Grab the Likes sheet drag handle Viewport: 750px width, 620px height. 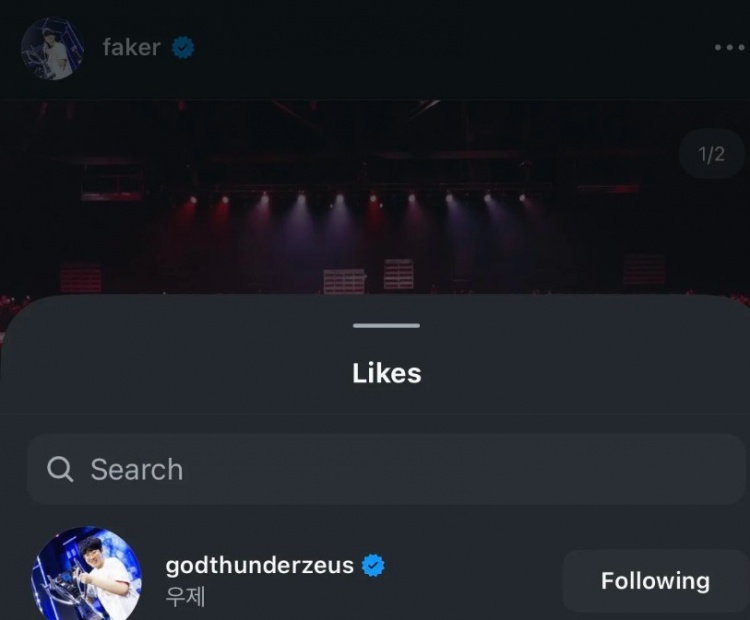coord(386,325)
